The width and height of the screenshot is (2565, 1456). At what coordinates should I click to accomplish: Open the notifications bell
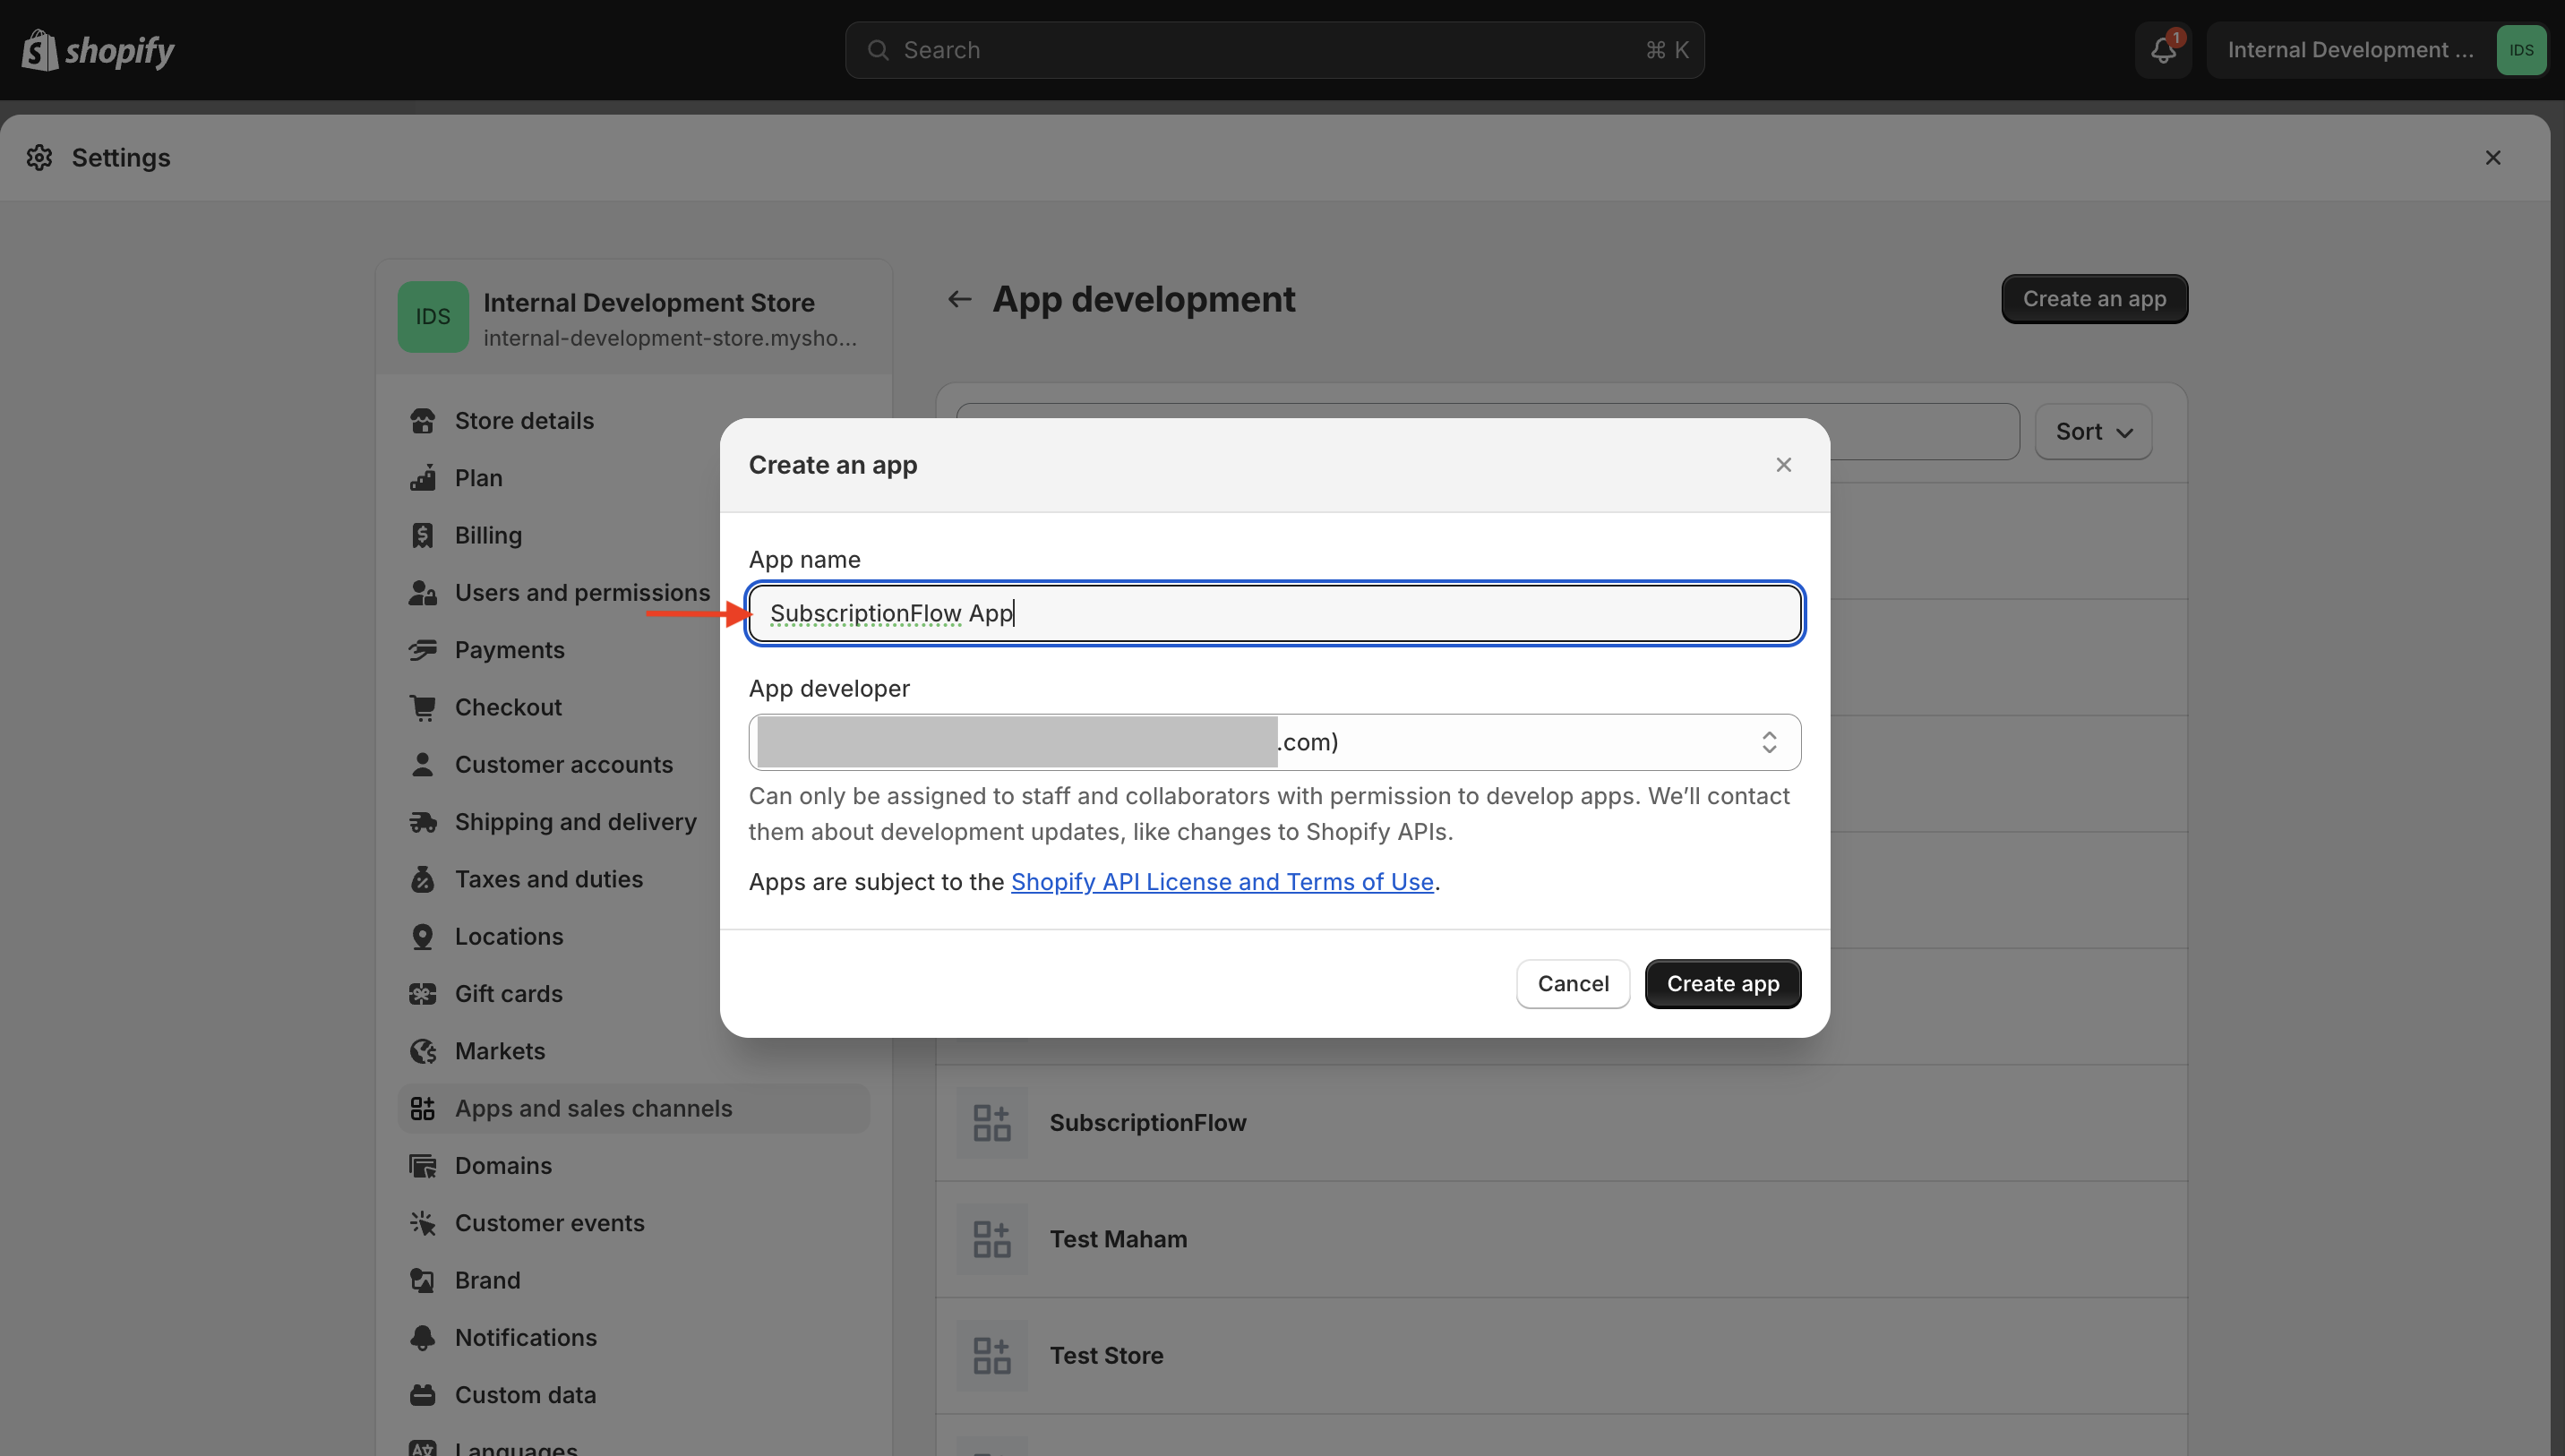(2163, 50)
